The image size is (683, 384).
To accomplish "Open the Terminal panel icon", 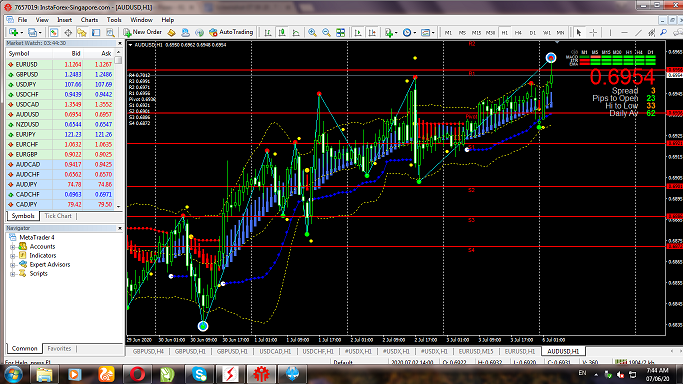I will pos(96,32).
